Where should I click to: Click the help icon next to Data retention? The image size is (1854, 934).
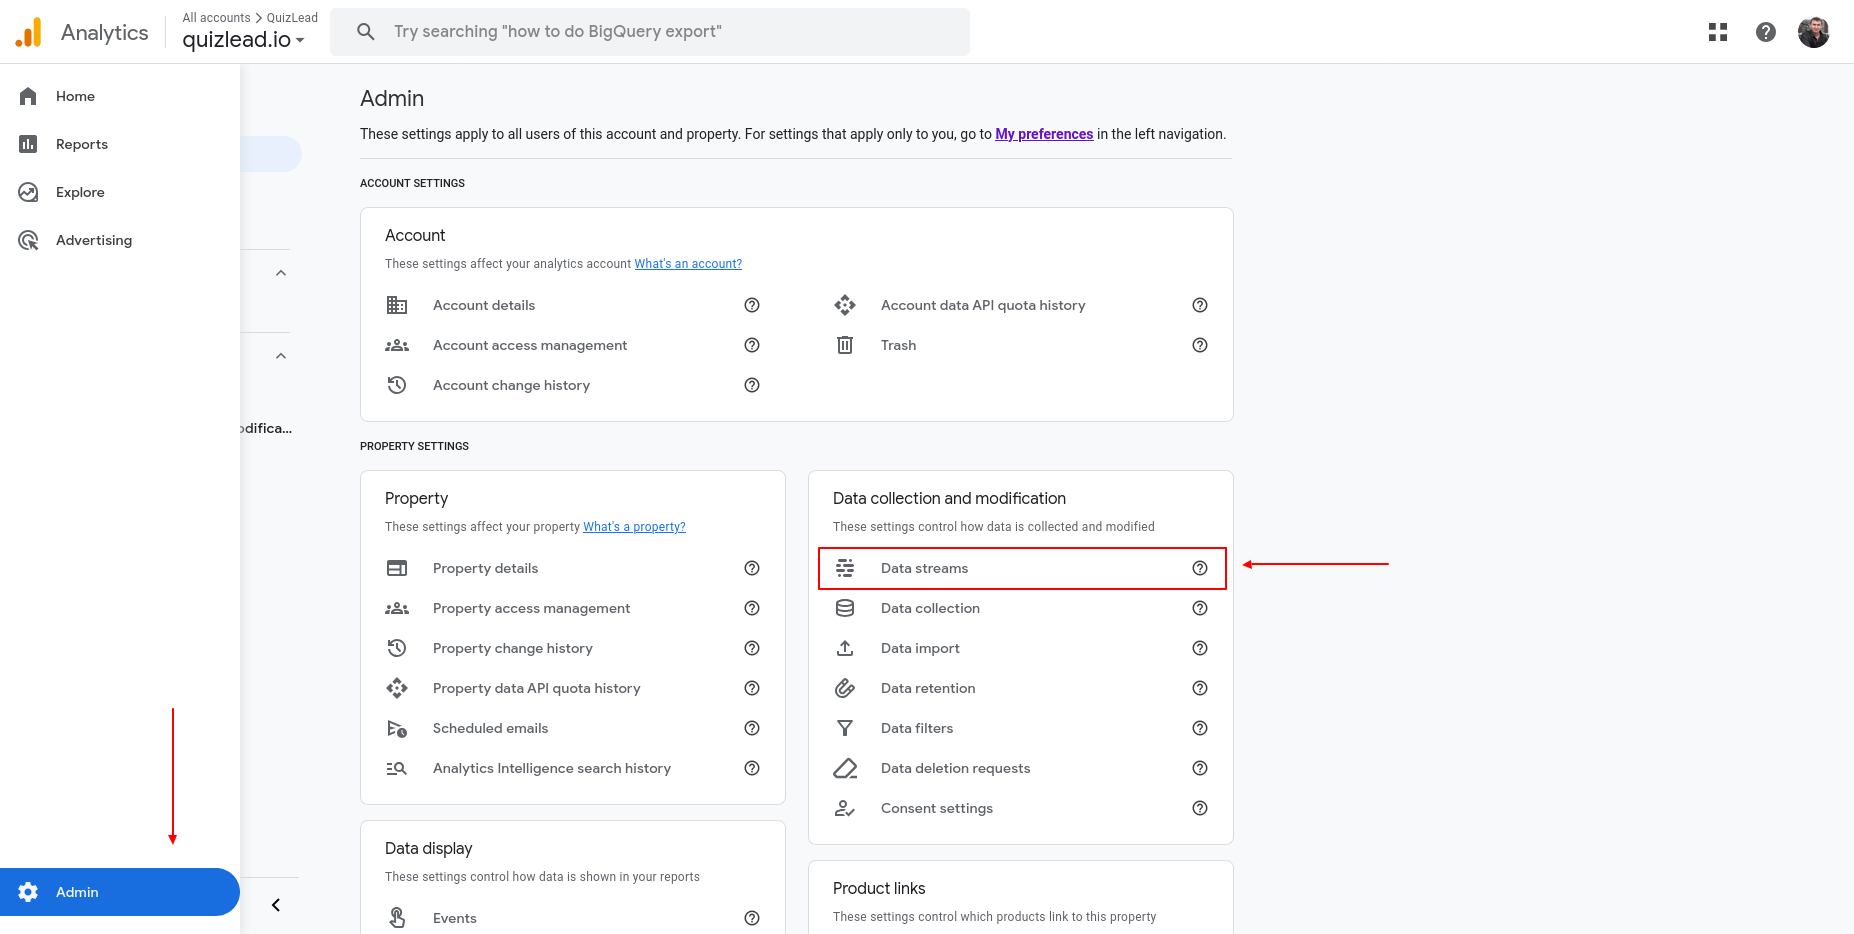1200,688
